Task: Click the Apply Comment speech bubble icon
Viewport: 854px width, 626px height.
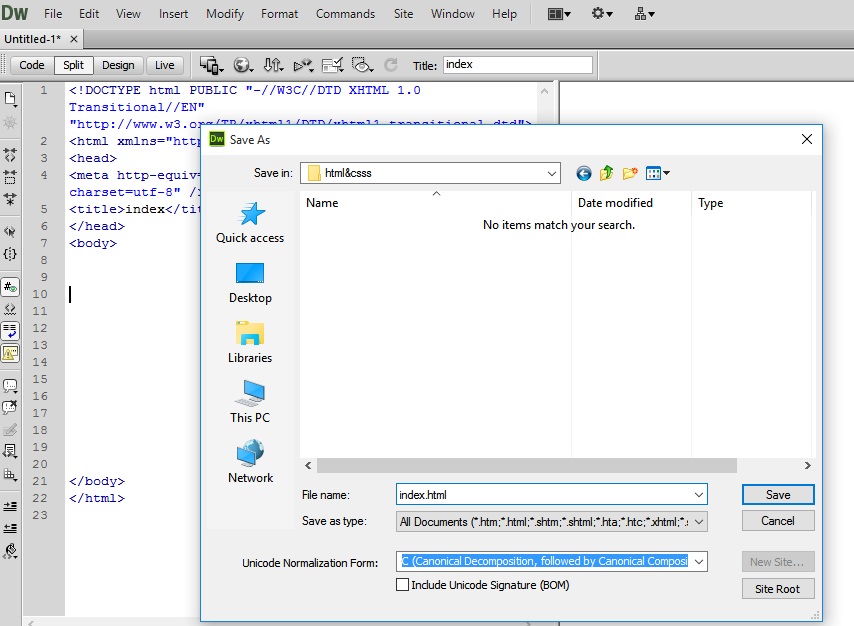Action: [10, 386]
